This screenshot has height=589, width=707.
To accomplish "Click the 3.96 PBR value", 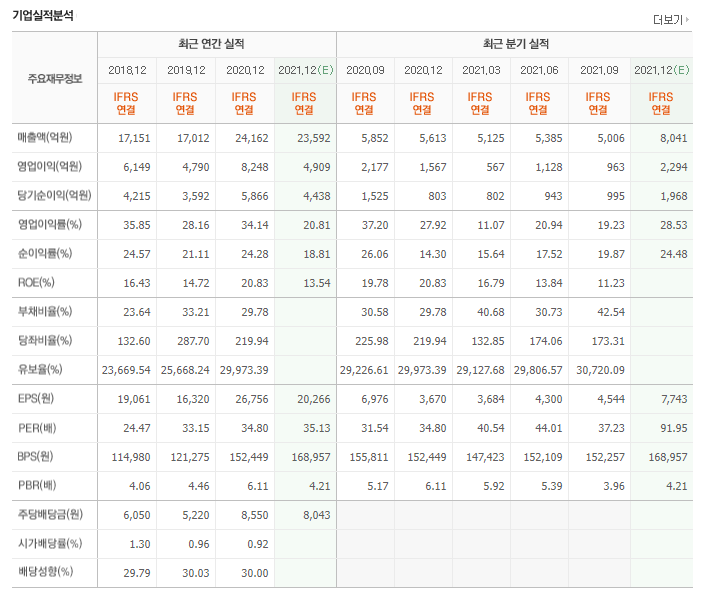I will click(614, 486).
